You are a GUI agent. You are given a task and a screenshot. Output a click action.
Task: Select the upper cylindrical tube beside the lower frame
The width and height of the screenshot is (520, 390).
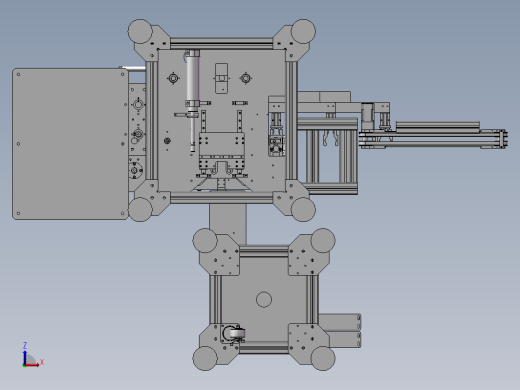pyautogui.click(x=340, y=322)
